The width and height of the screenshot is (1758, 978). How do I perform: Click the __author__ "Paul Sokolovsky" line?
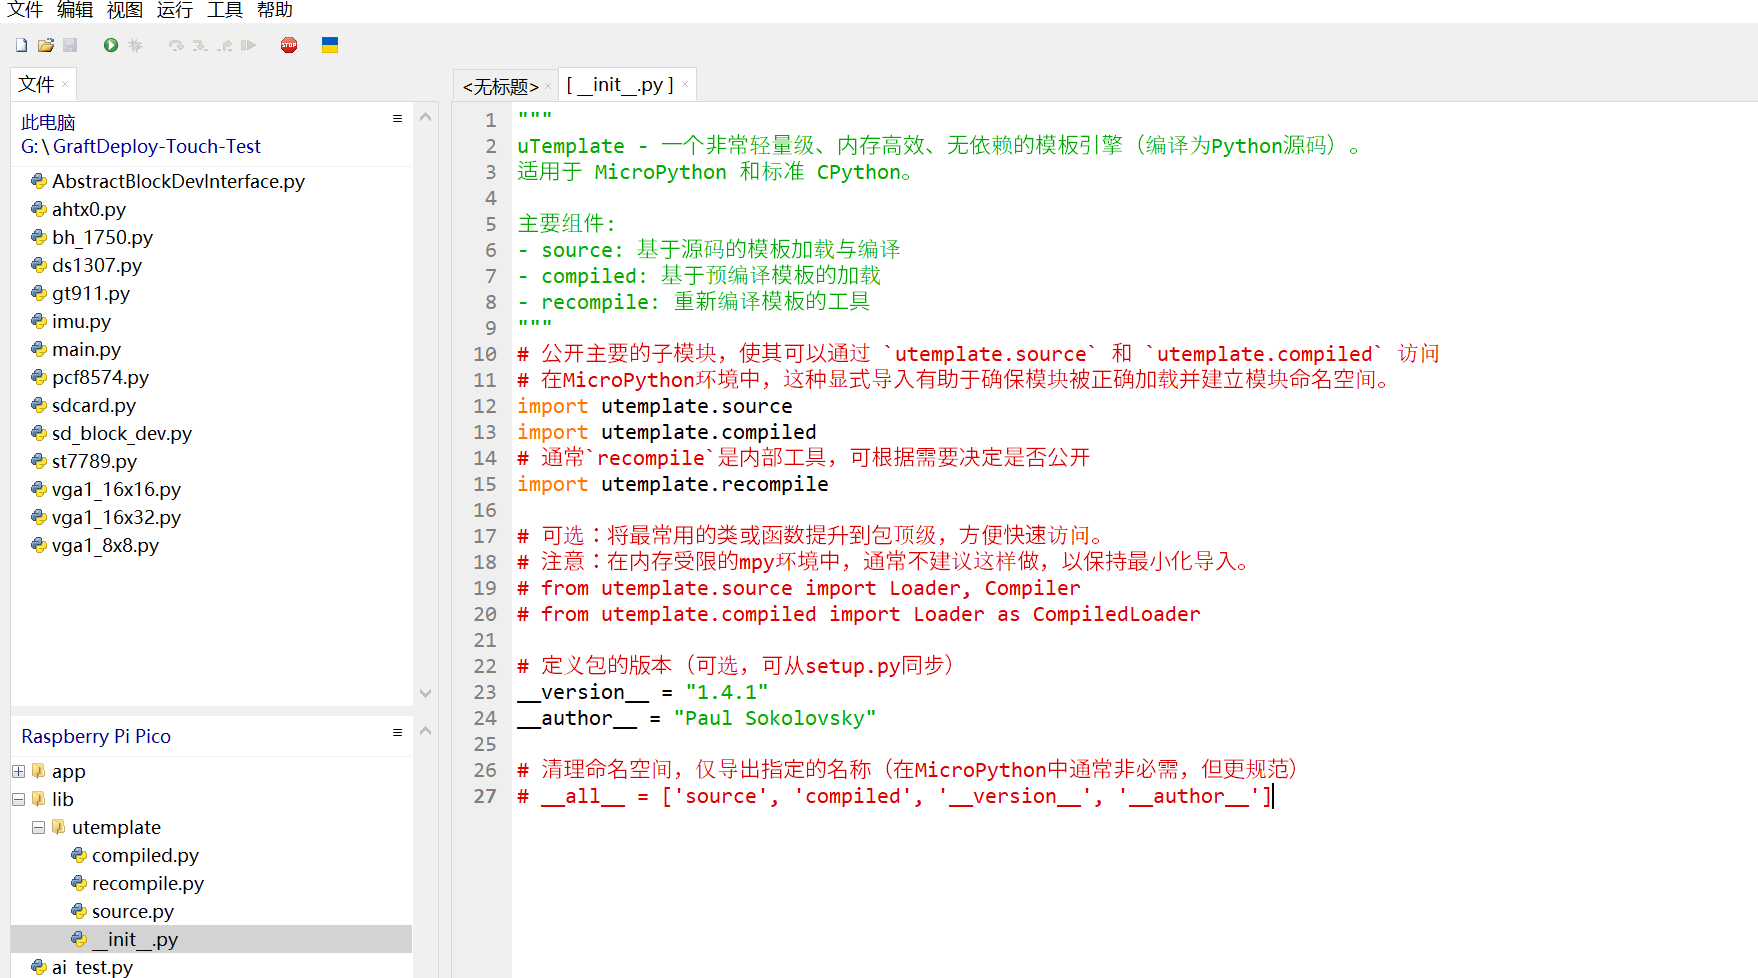[697, 718]
